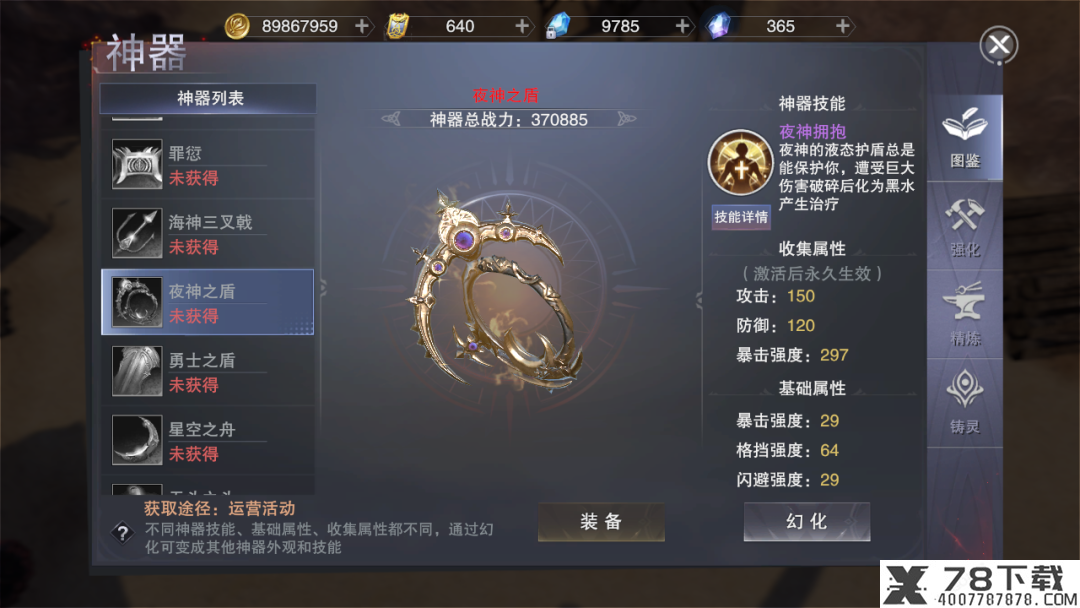Viewport: 1080px width, 608px height.
Task: Select 罪惩 in the artifact list
Action: 208,165
